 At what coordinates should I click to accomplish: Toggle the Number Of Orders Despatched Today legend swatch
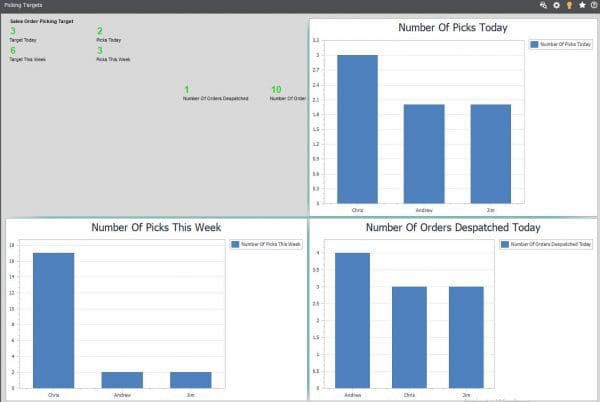point(505,244)
